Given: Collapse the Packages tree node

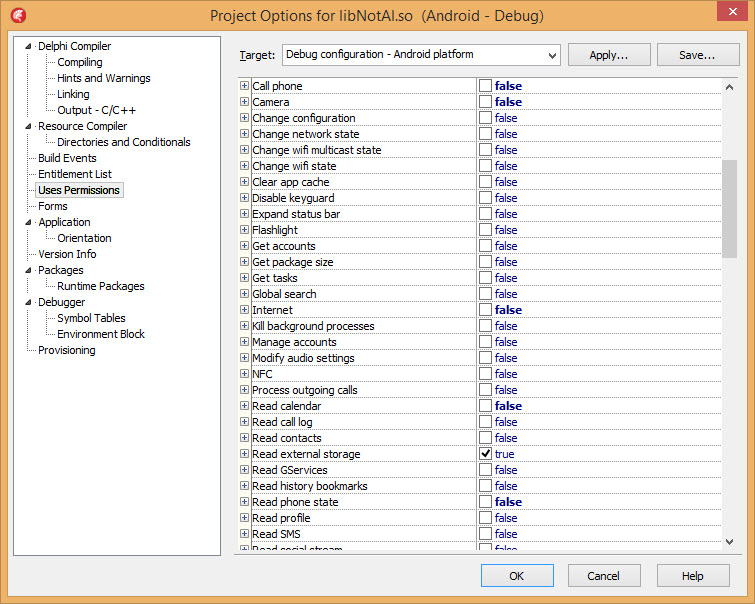Looking at the screenshot, I should [28, 270].
